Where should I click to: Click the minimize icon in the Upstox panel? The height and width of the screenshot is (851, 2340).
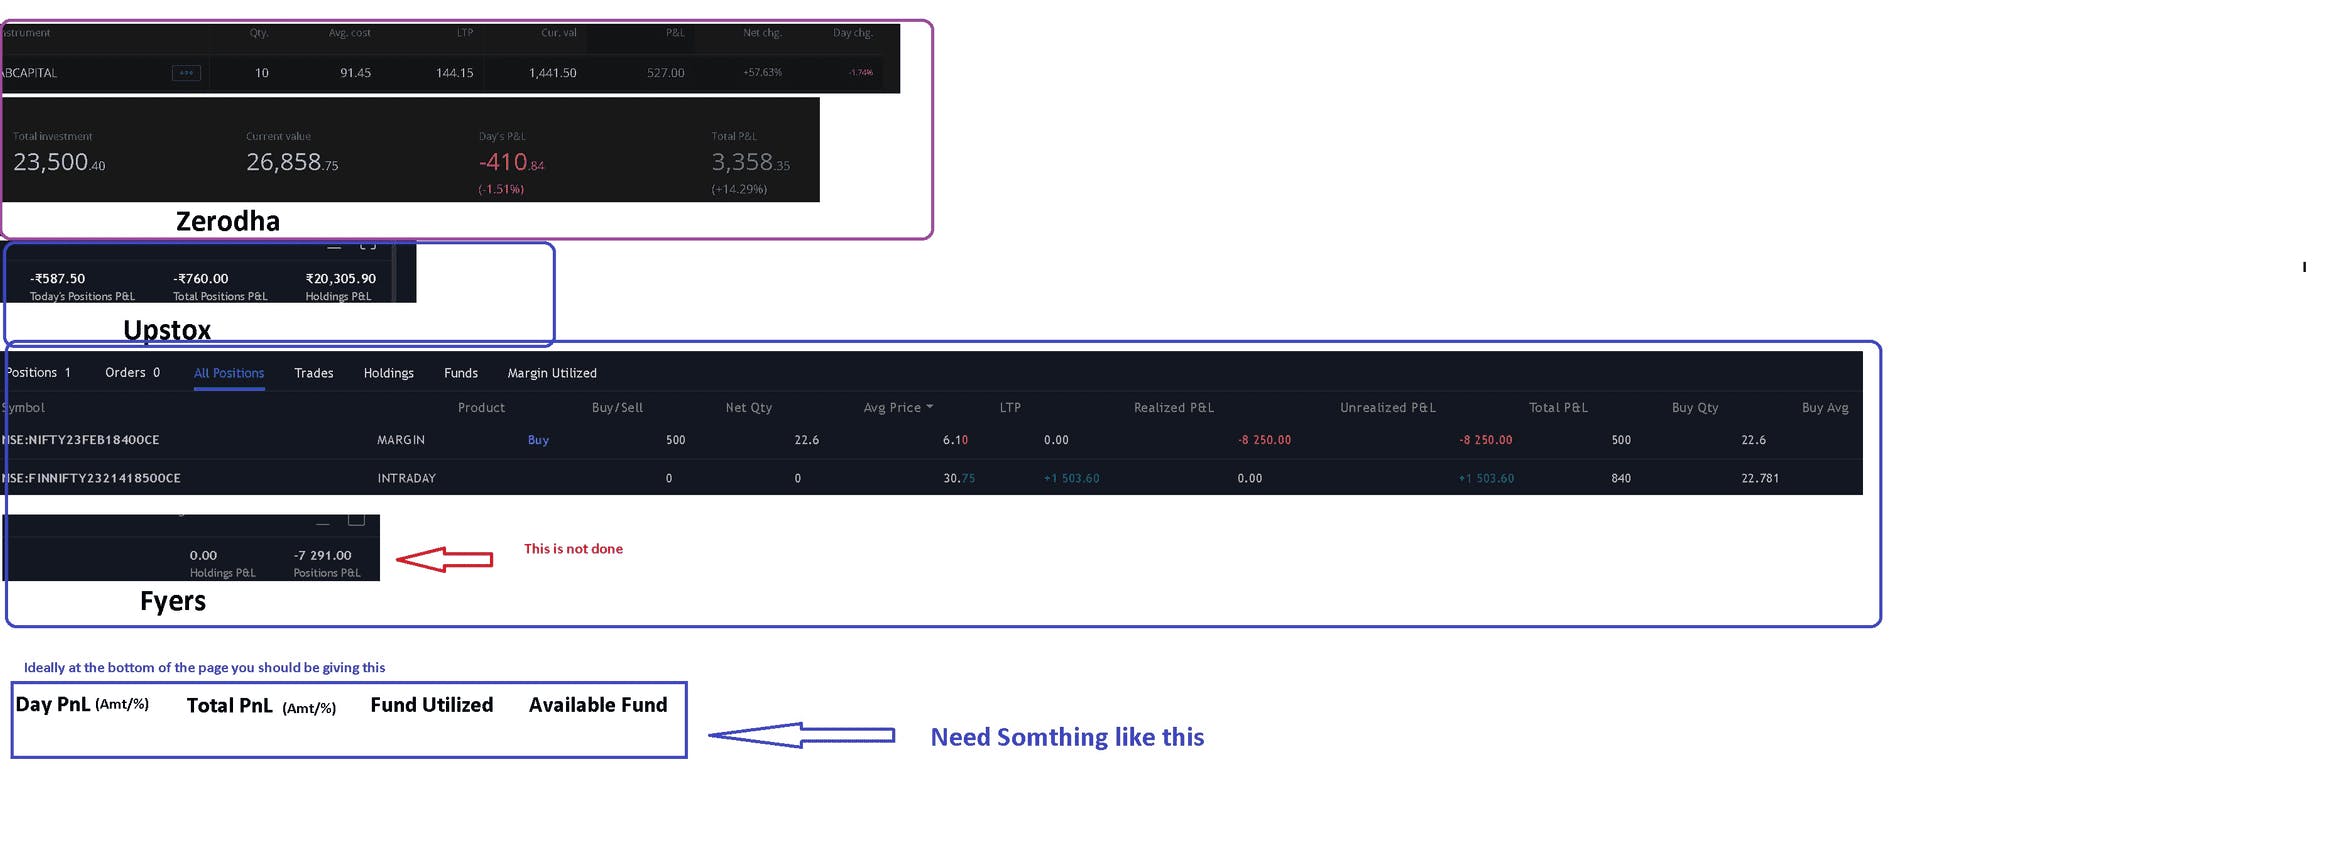[334, 246]
